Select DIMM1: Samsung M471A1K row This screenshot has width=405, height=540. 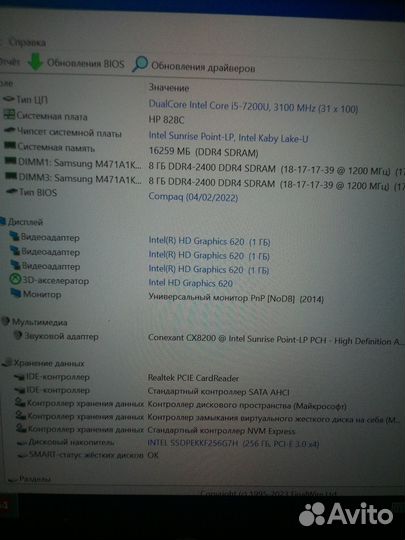tap(80, 163)
